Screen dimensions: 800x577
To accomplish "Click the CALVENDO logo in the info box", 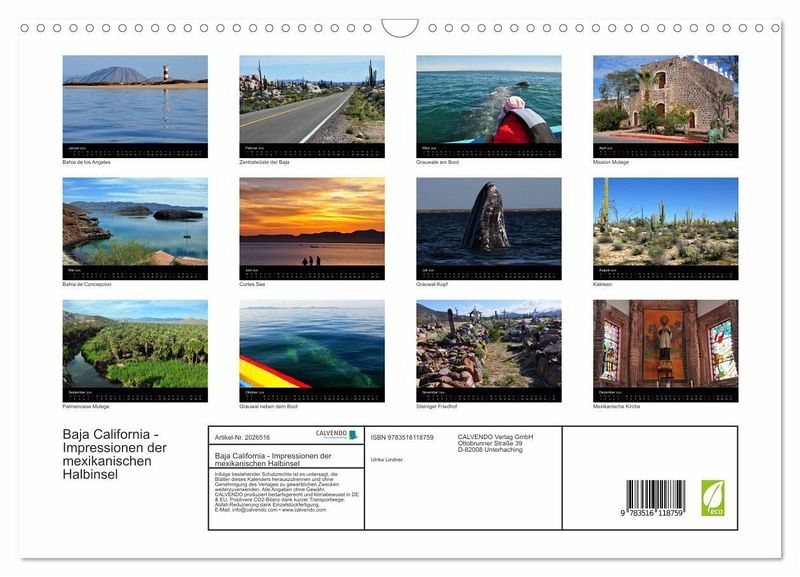I will click(337, 435).
